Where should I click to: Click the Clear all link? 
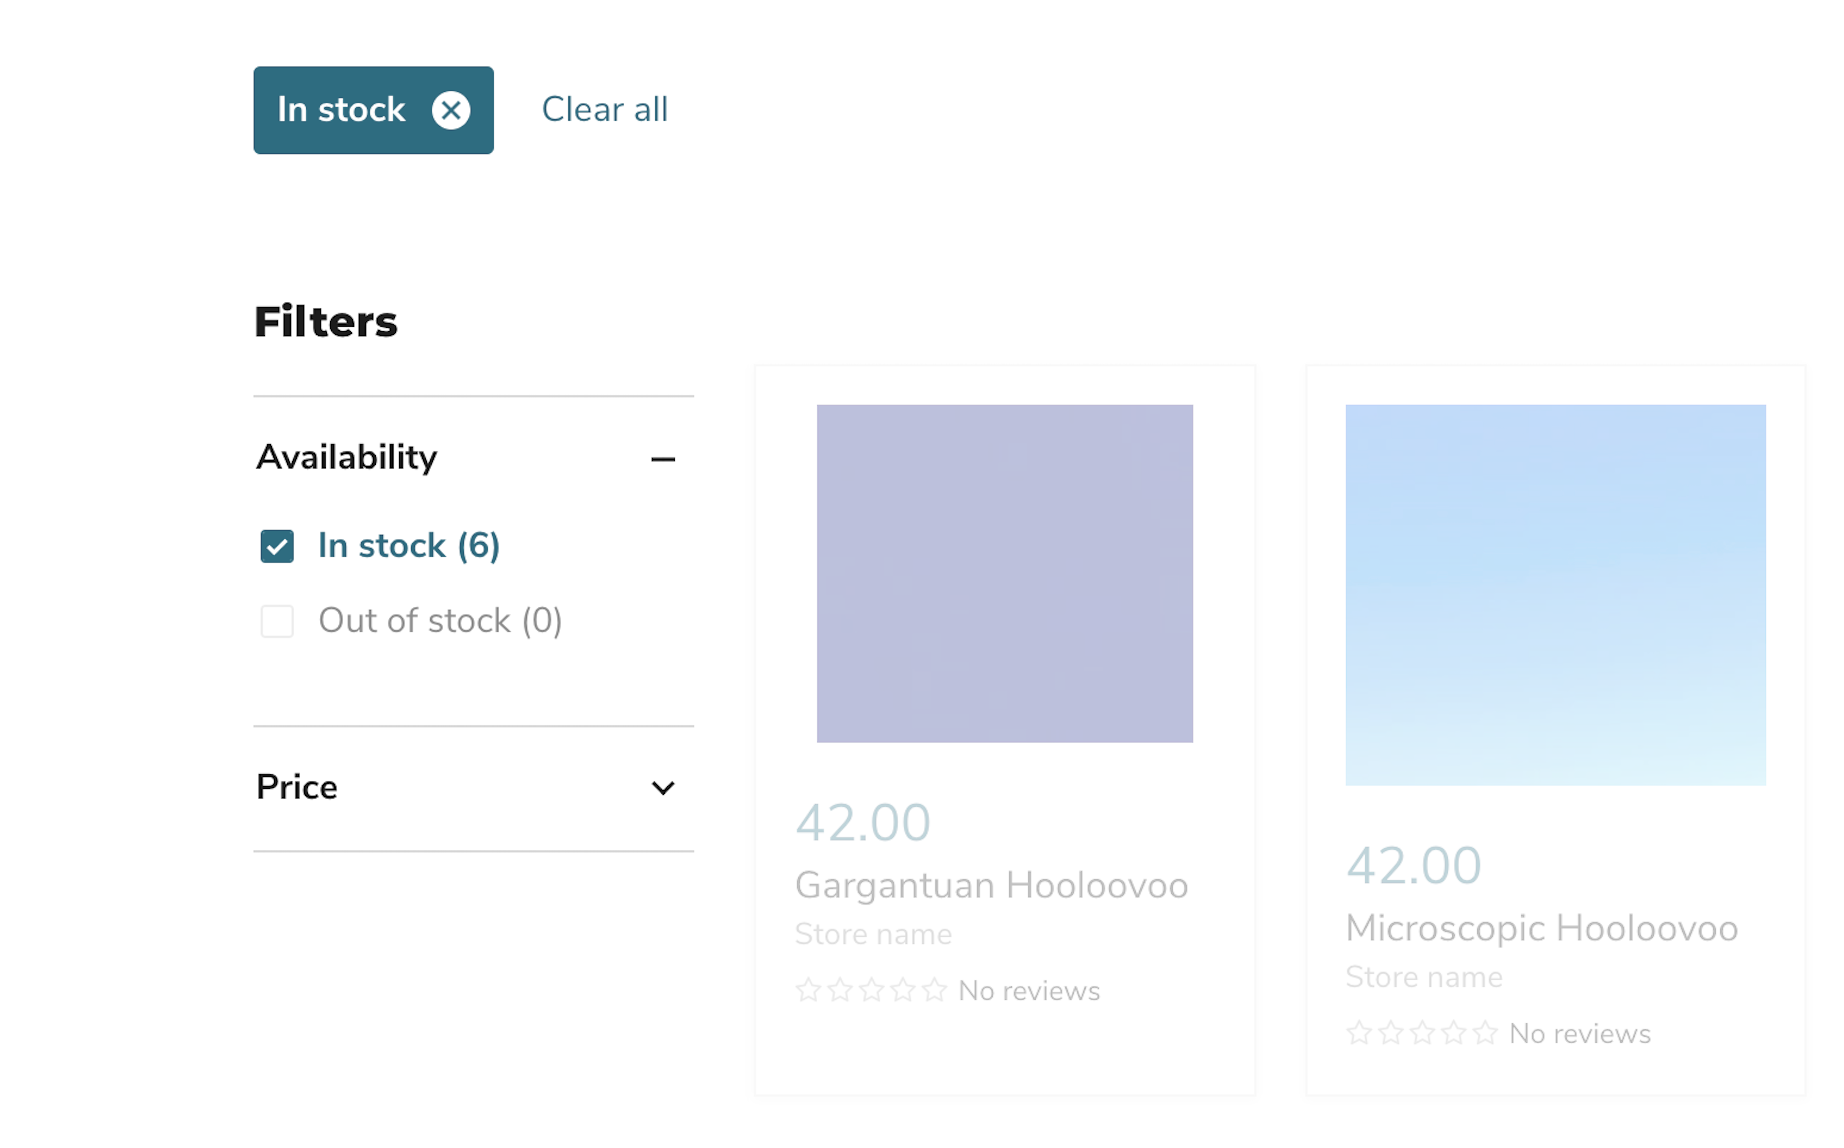[605, 109]
